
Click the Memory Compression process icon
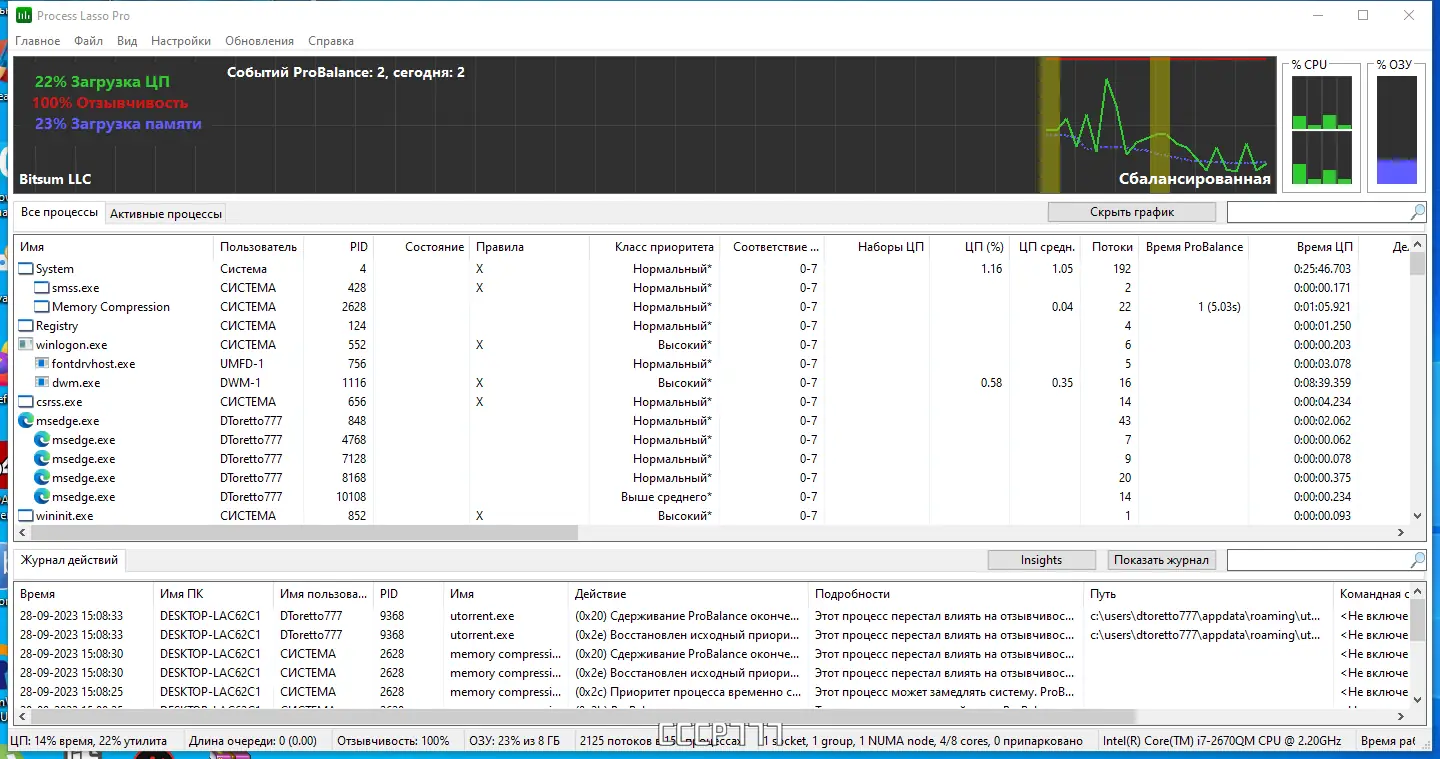(x=42, y=307)
